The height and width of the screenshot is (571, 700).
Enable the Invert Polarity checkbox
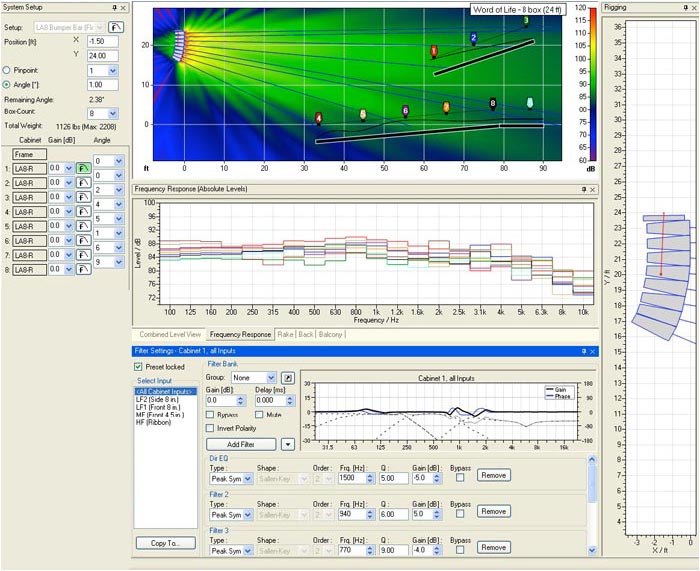(211, 428)
